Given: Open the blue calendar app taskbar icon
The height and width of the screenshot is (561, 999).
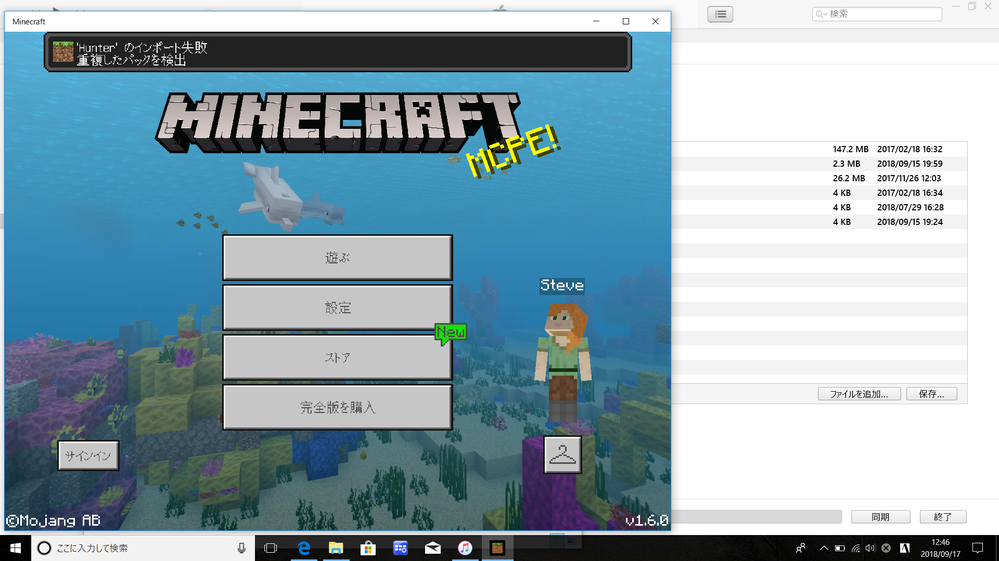Looking at the screenshot, I should [x=400, y=548].
